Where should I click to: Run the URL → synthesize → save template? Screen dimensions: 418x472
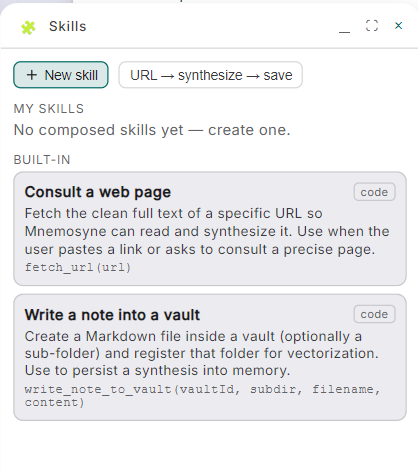pyautogui.click(x=211, y=75)
